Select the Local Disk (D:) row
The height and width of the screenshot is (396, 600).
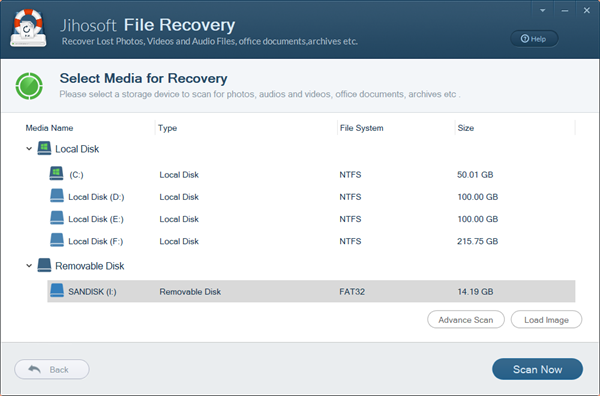pos(311,197)
